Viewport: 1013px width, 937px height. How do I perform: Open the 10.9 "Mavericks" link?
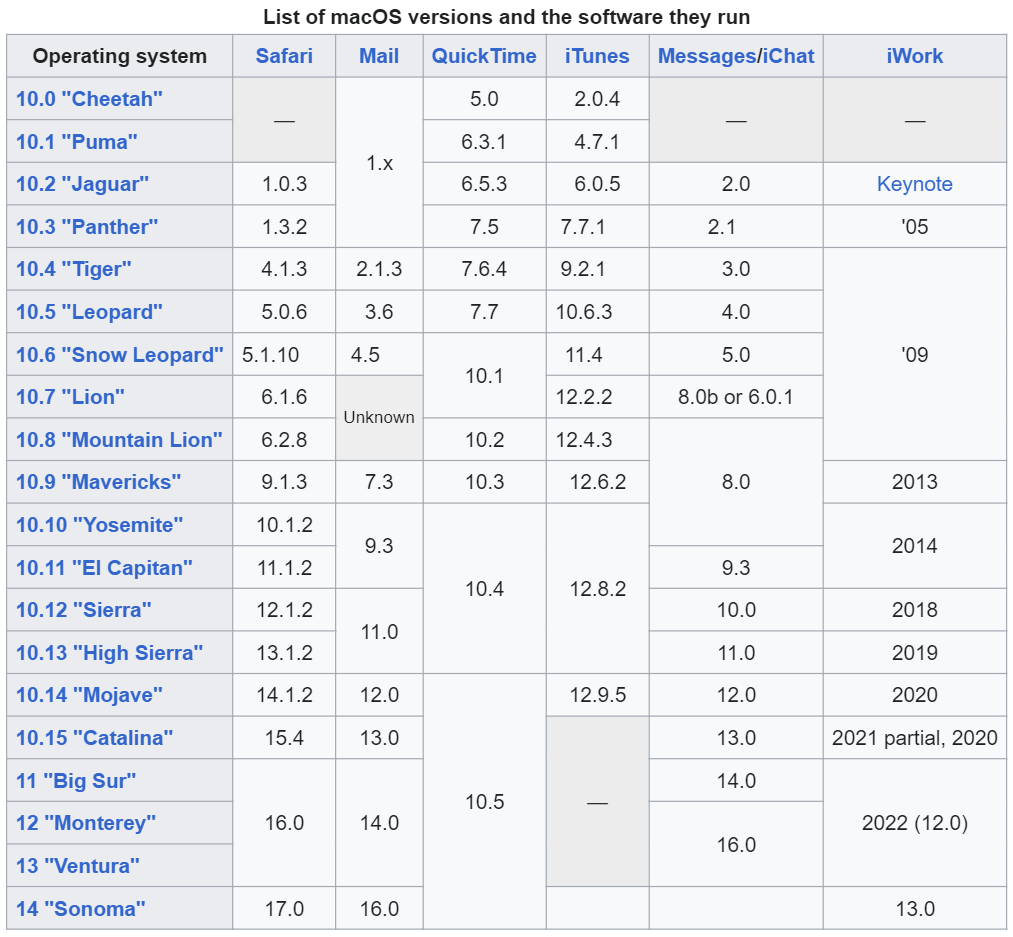click(x=98, y=482)
